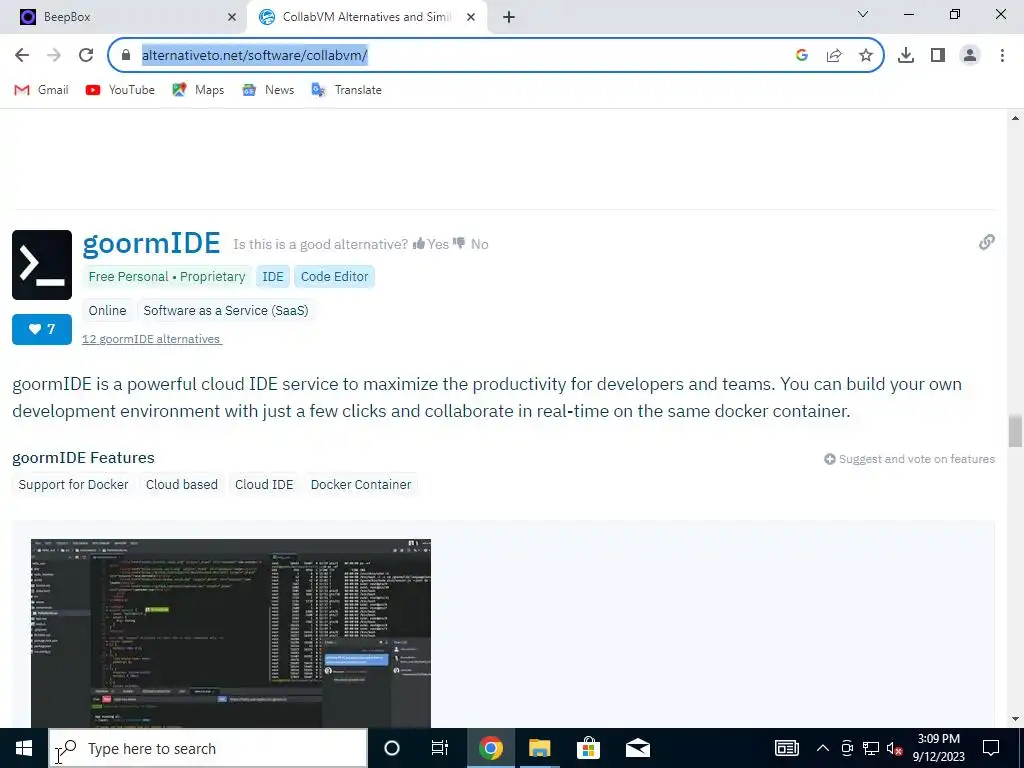
Task: Select Docker Container feature tag
Action: (x=361, y=485)
